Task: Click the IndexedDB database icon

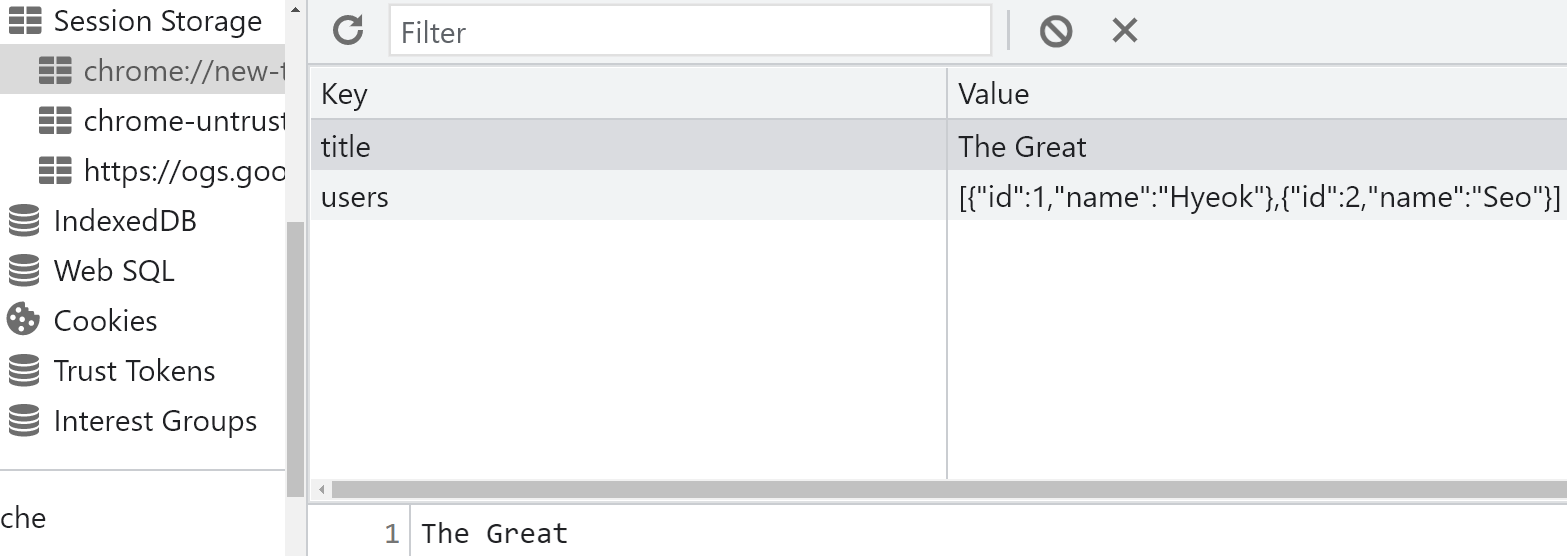Action: [x=24, y=220]
